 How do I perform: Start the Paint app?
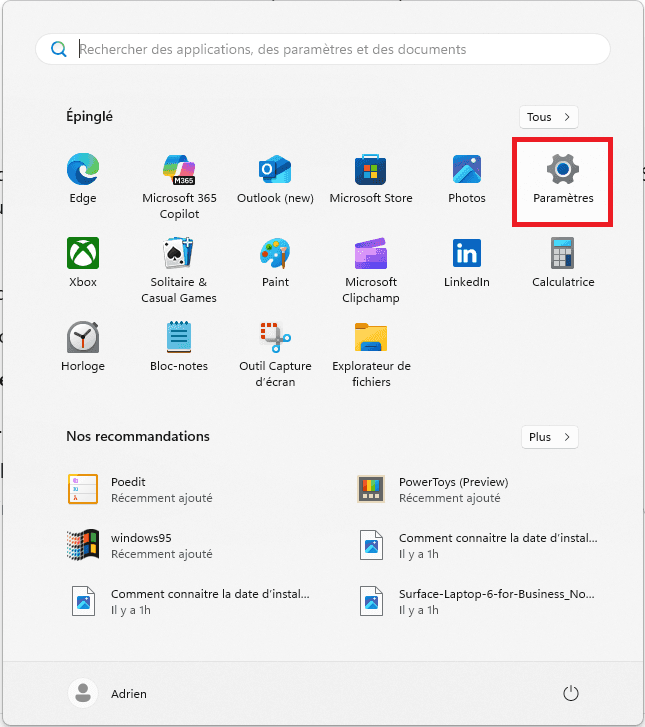click(275, 253)
